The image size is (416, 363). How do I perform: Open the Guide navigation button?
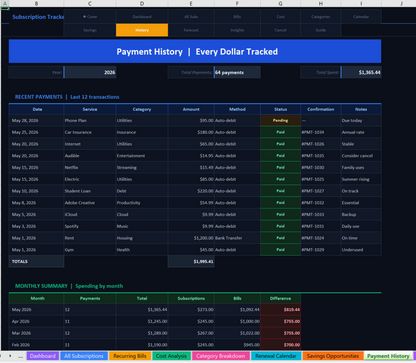(321, 30)
